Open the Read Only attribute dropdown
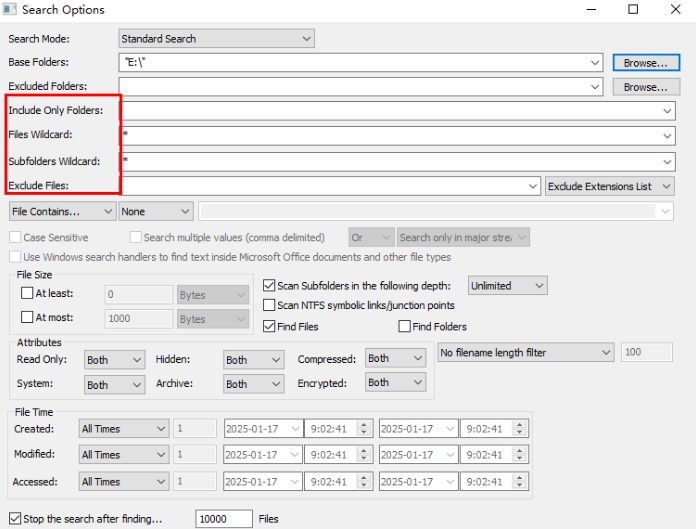This screenshot has width=696, height=529. (x=114, y=359)
